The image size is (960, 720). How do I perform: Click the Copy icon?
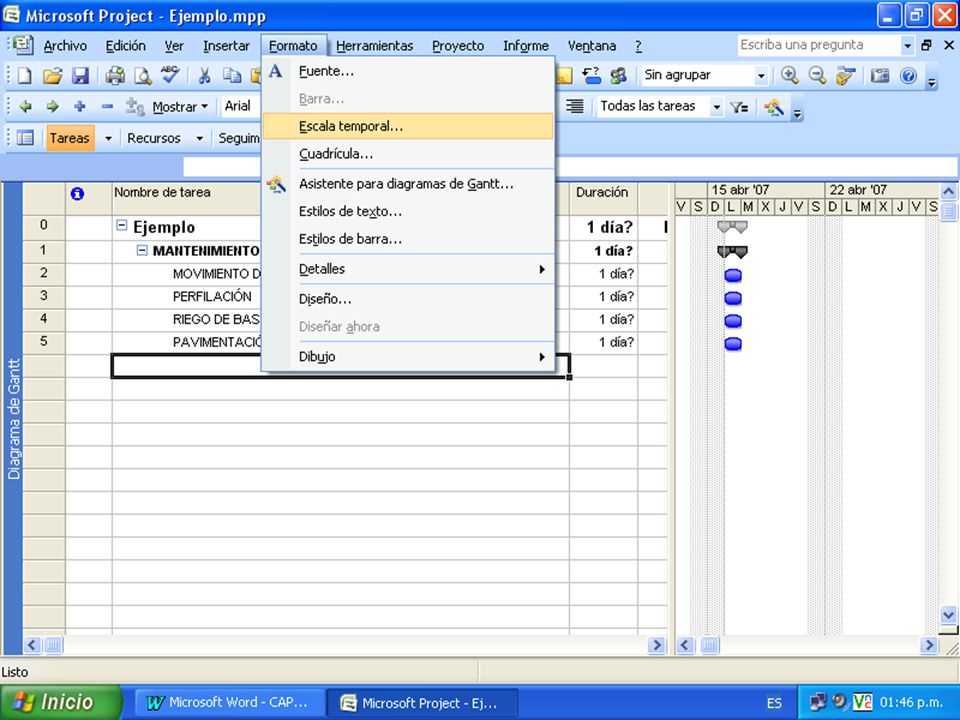[232, 75]
